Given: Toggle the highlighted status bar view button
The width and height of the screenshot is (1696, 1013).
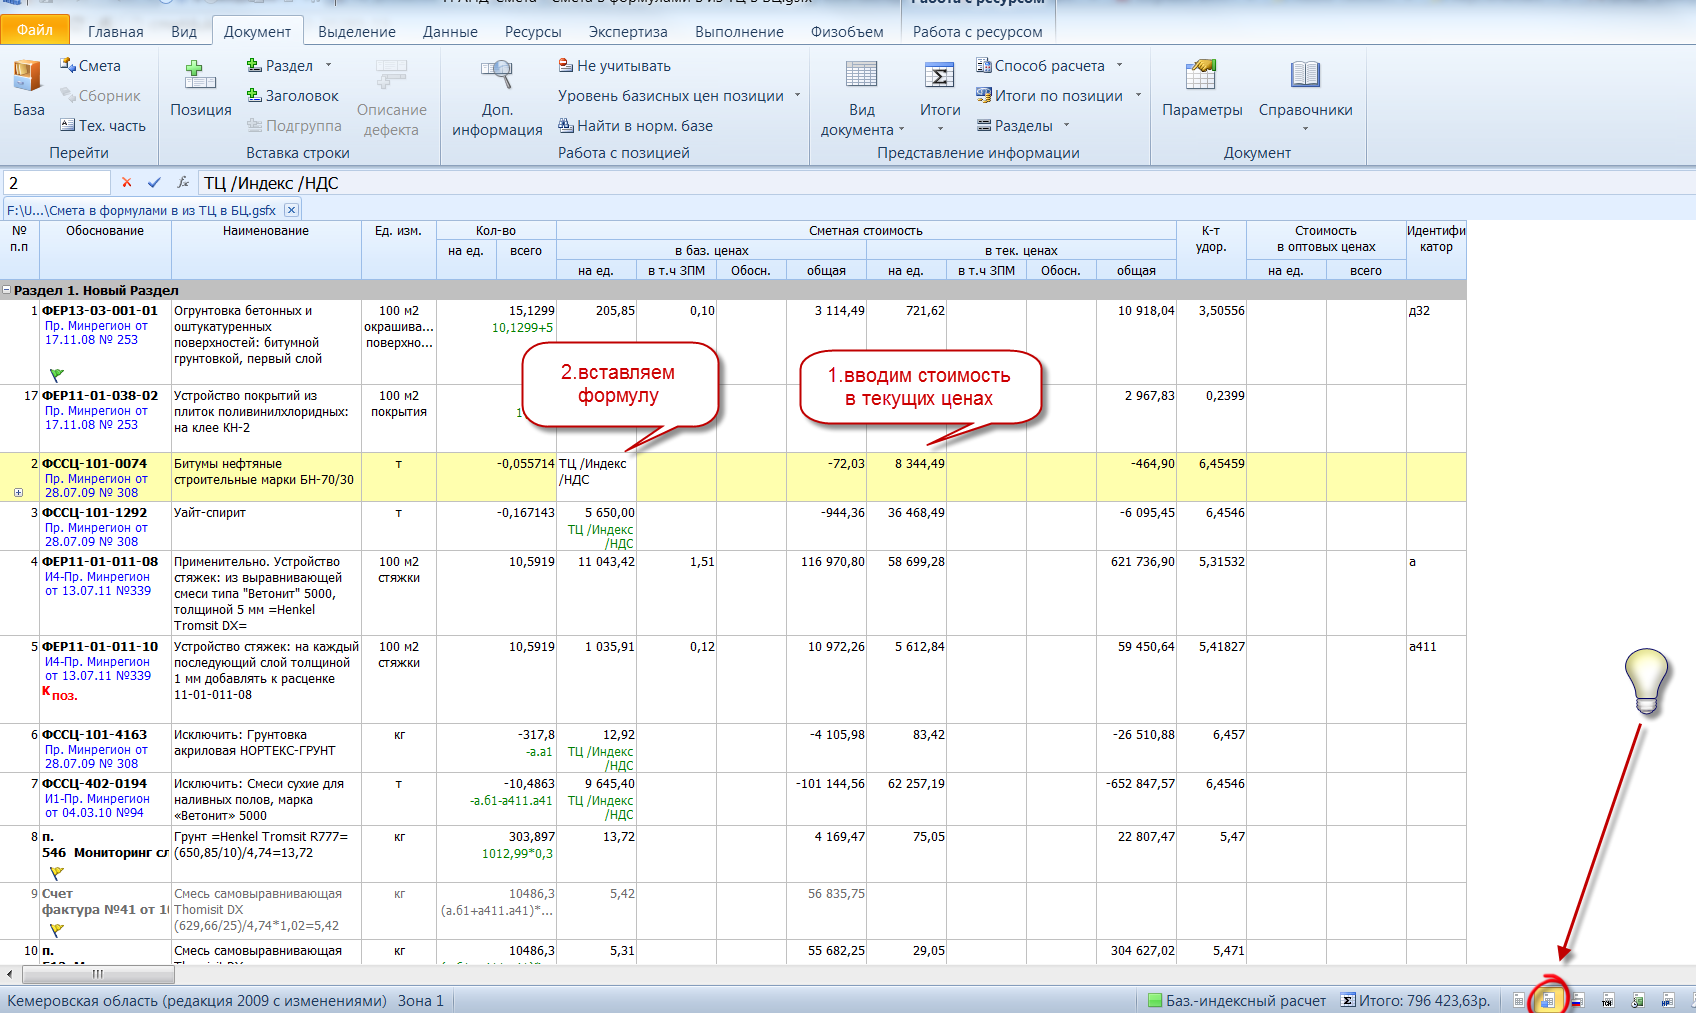Looking at the screenshot, I should (1547, 1000).
